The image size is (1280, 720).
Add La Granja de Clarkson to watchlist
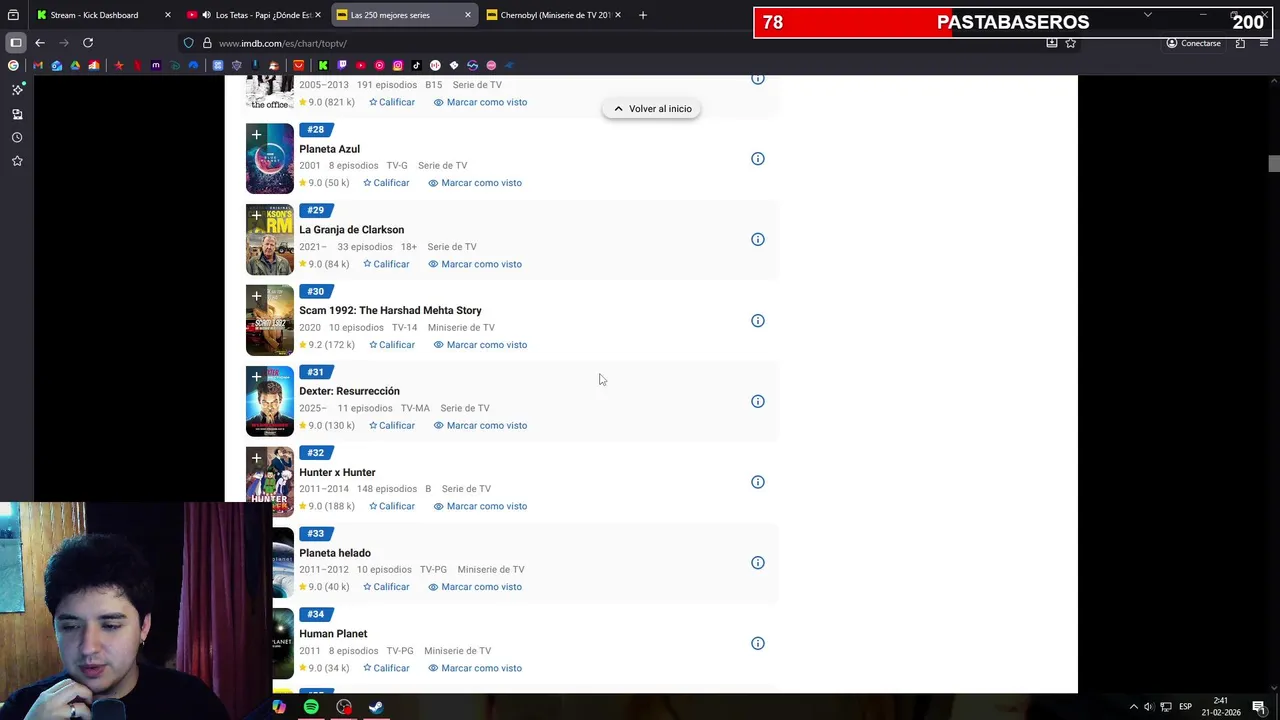click(256, 215)
